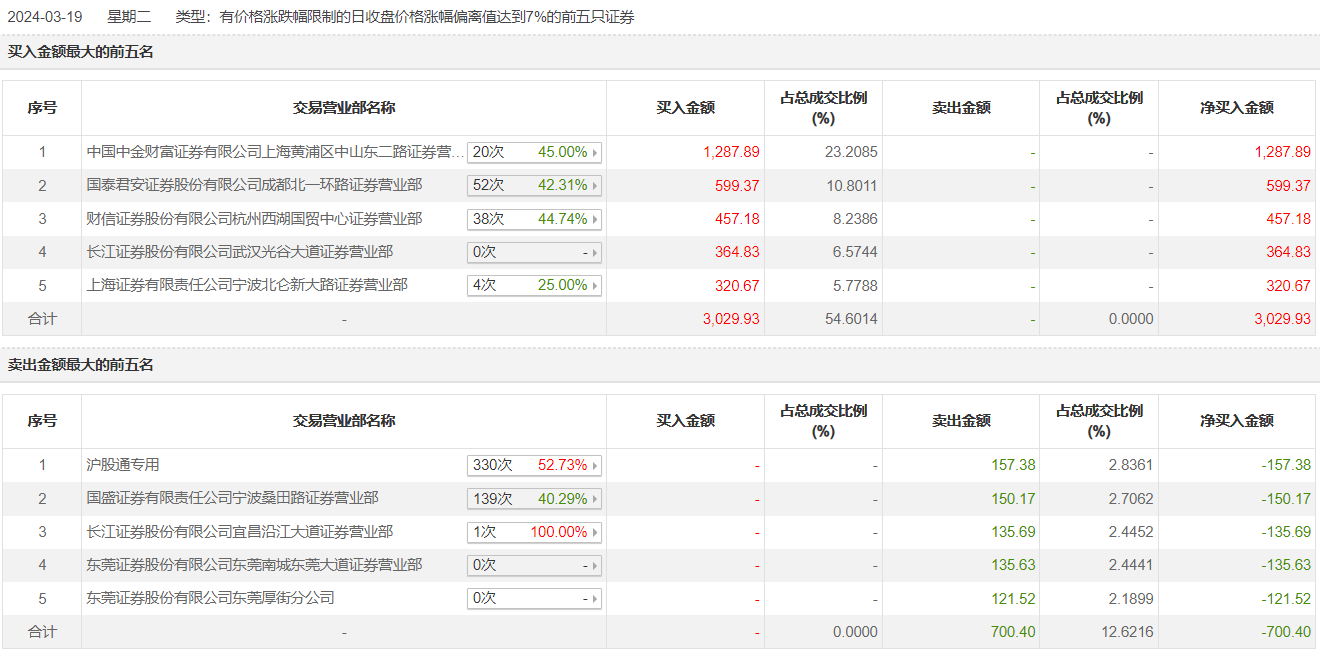Click the sell total 700.40 in 卖出金额 column
The width and height of the screenshot is (1320, 656).
pyautogui.click(x=1013, y=632)
